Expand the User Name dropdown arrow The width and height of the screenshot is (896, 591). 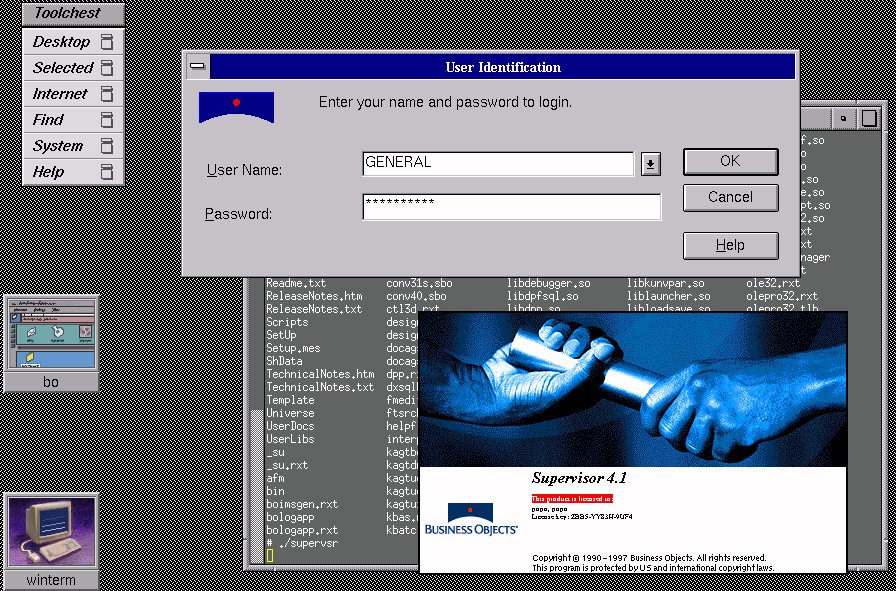650,164
